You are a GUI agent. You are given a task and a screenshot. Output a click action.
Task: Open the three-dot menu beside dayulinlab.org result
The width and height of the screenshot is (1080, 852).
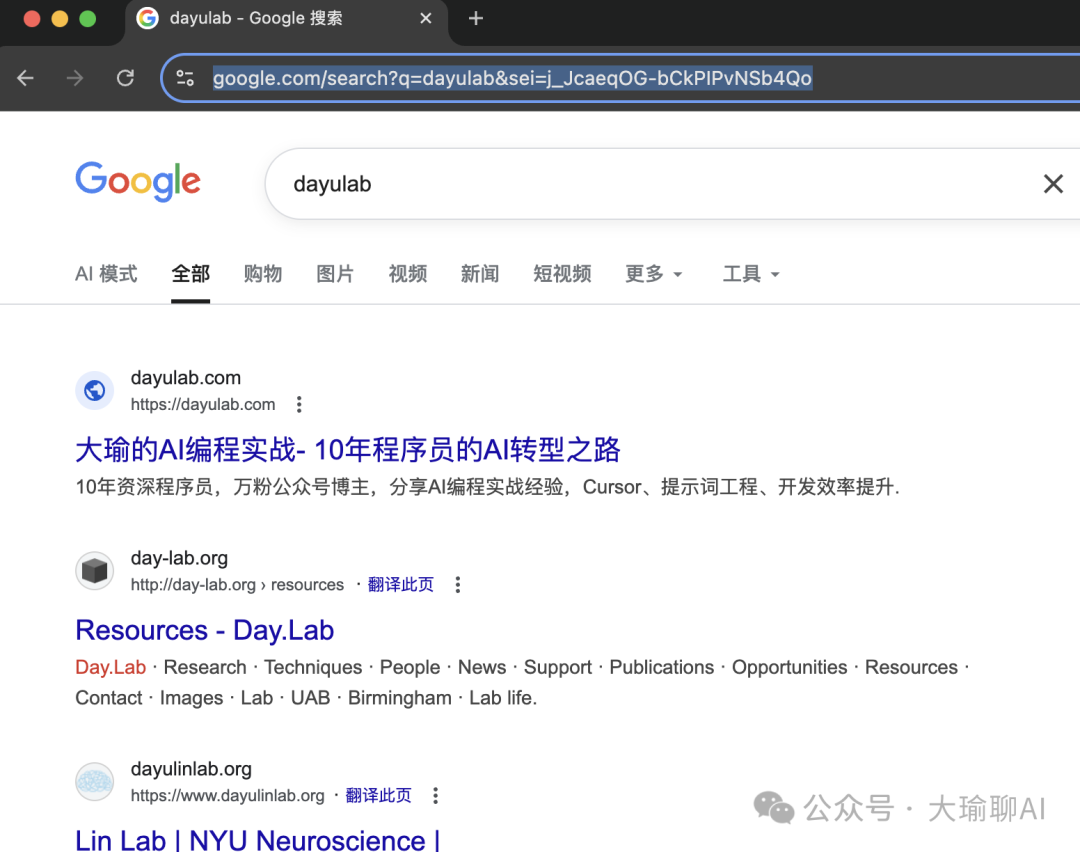coord(435,795)
